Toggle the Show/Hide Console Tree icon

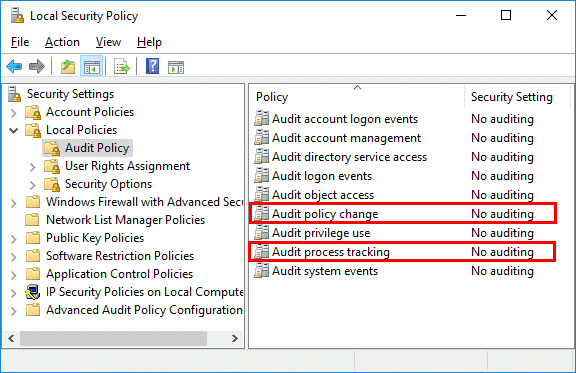pyautogui.click(x=91, y=67)
